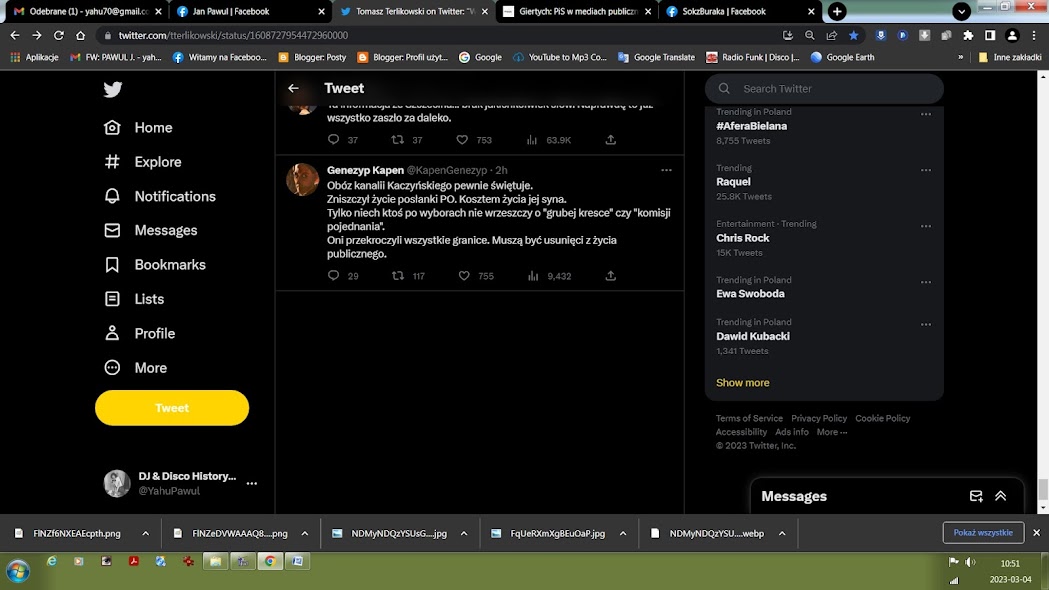Reply to Genezyp Kapen's tweet
1049x590 pixels.
tap(333, 276)
